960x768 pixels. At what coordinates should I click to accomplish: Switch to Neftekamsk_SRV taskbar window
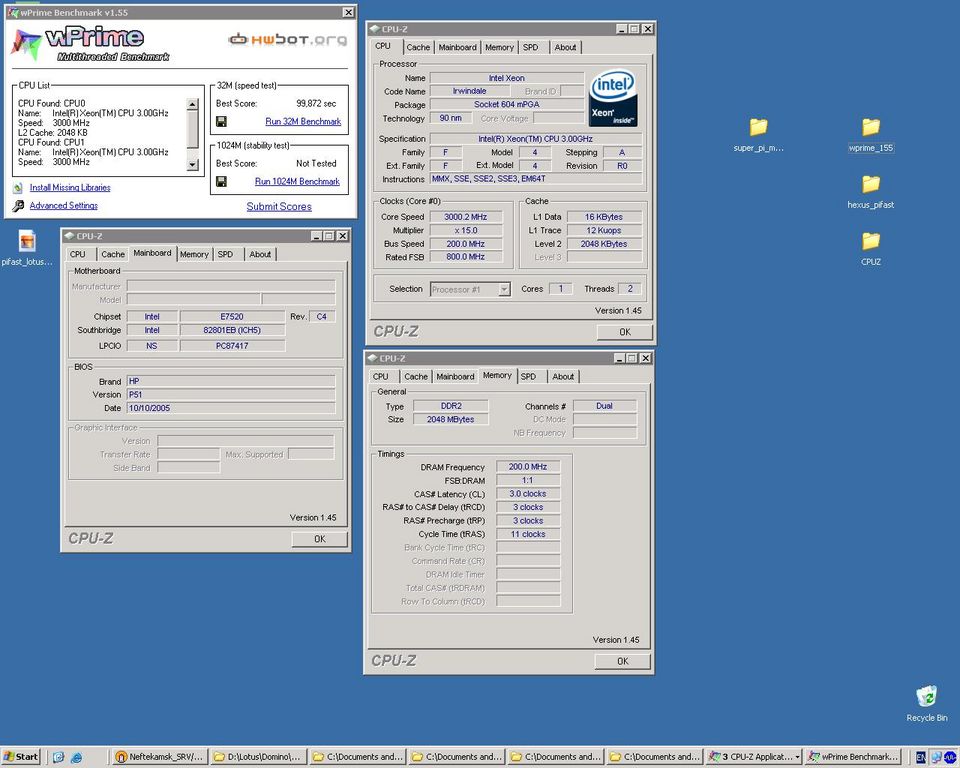(160, 757)
